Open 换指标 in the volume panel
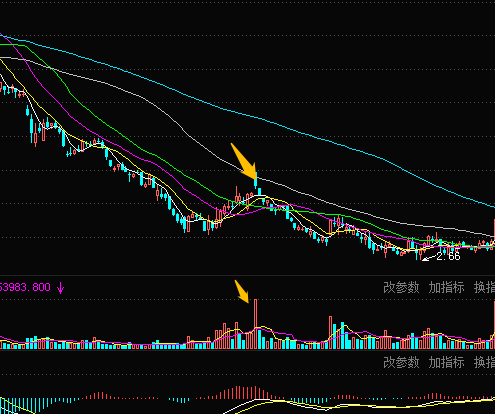 coord(484,287)
